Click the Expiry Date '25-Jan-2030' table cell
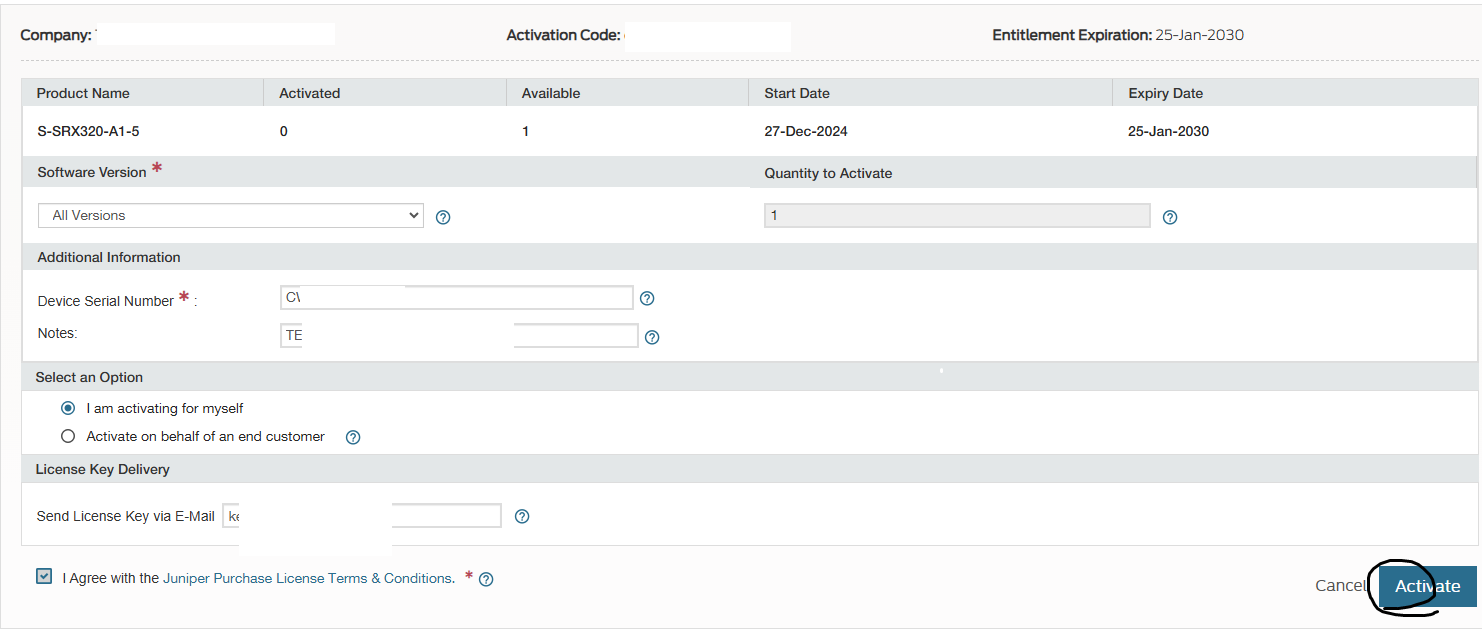Image resolution: width=1482 pixels, height=629 pixels. [x=1168, y=131]
